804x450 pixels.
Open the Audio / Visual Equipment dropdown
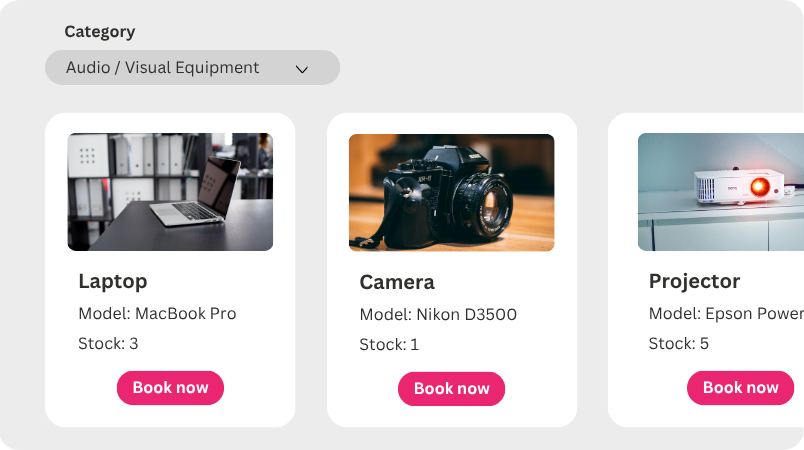pos(192,68)
